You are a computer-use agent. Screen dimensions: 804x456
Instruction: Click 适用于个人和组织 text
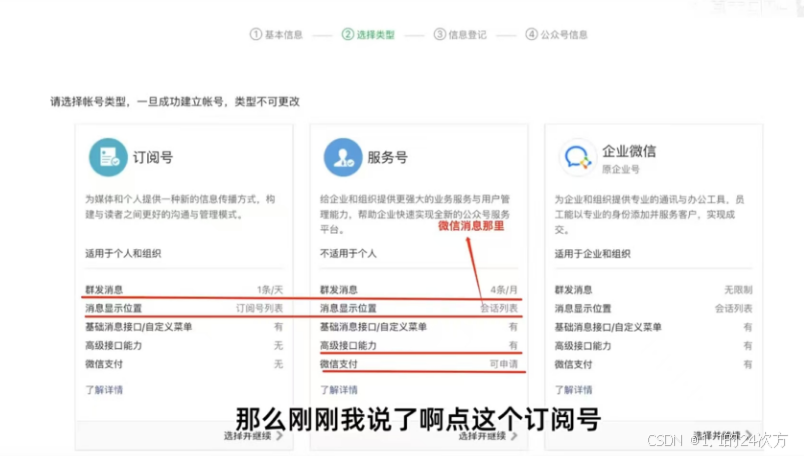click(123, 253)
